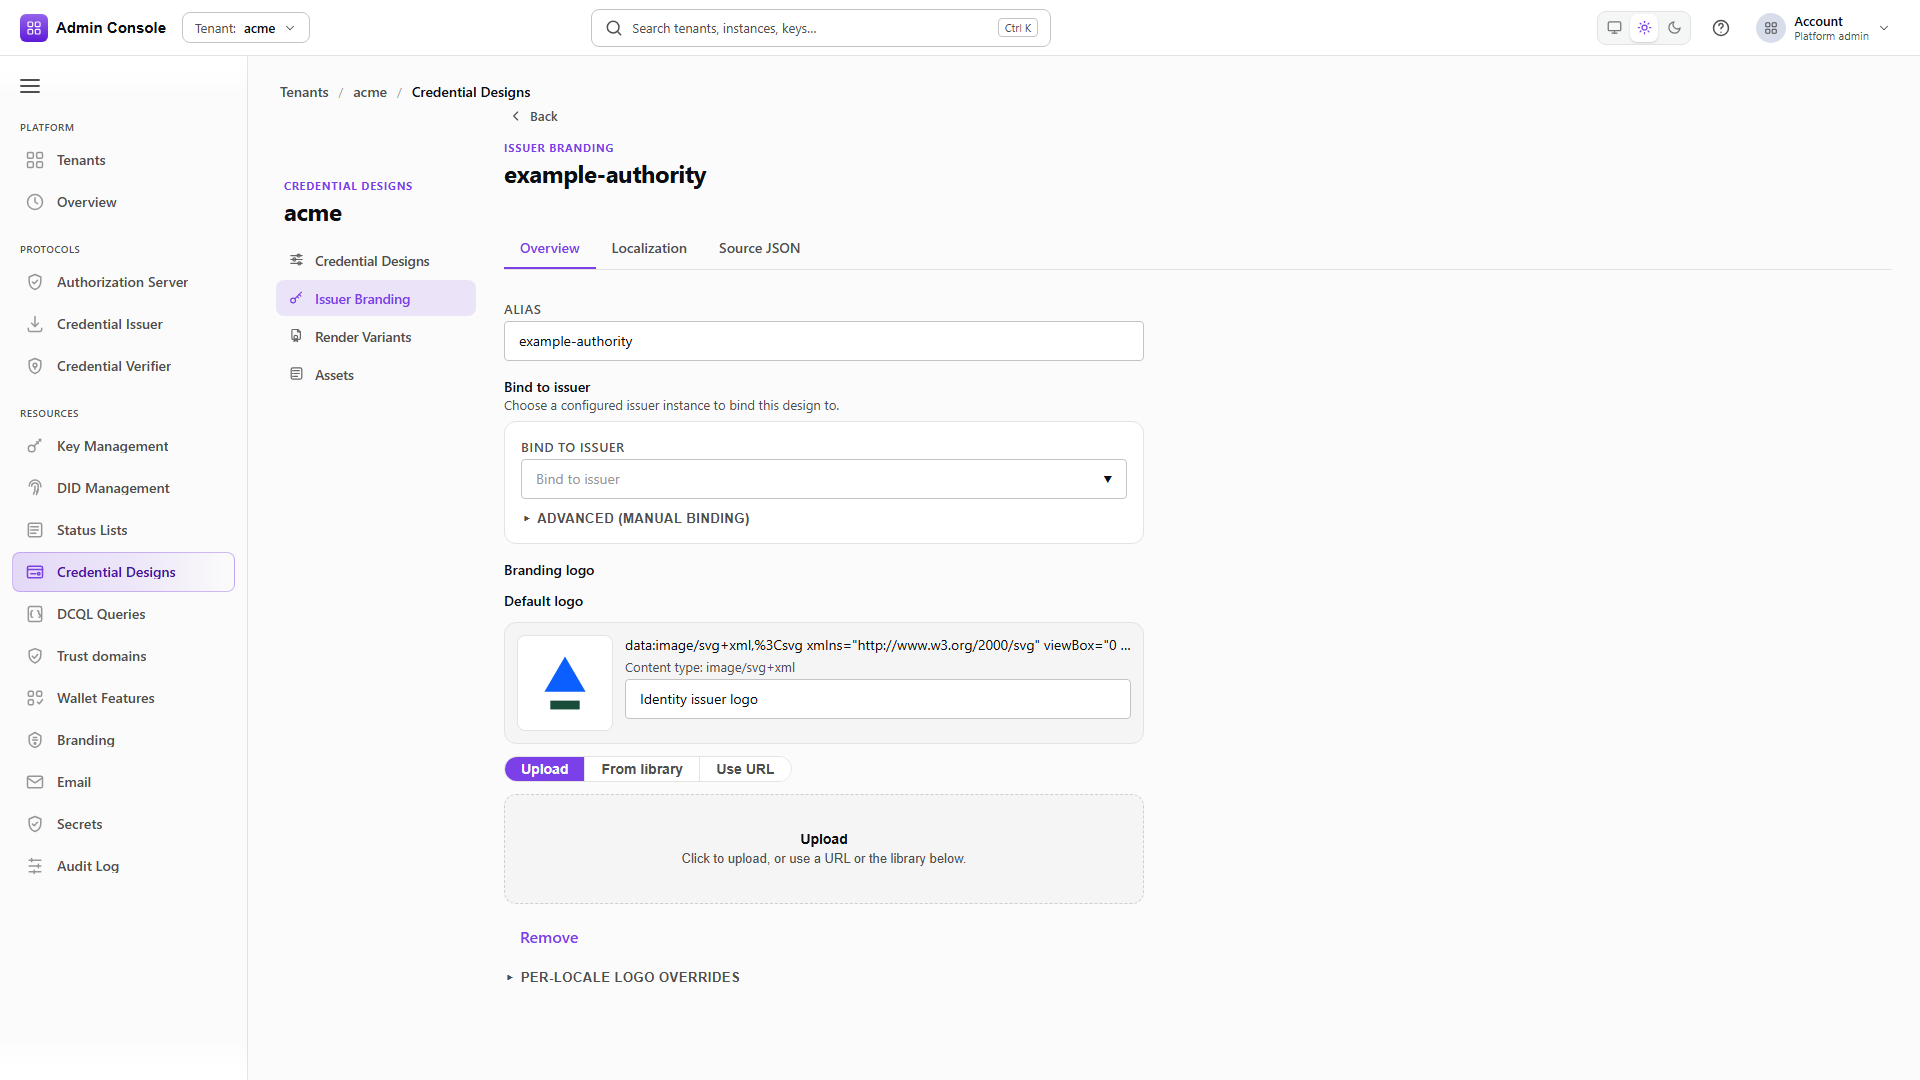Open Assets sub-navigation item
1920x1080 pixels.
(x=376, y=375)
